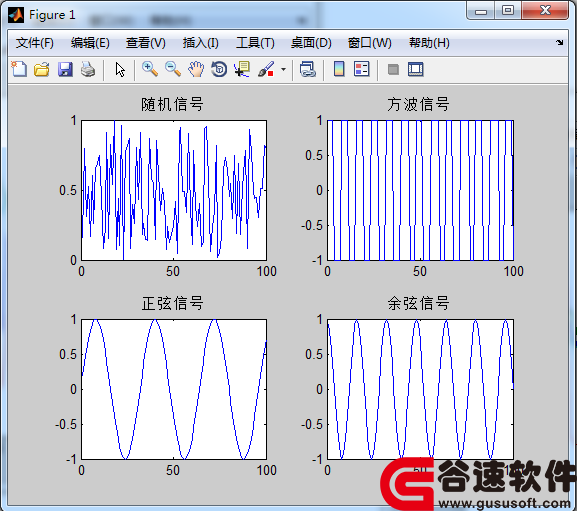Click inside the cosine signal plot axes
The width and height of the screenshot is (577, 511).
coord(420,389)
